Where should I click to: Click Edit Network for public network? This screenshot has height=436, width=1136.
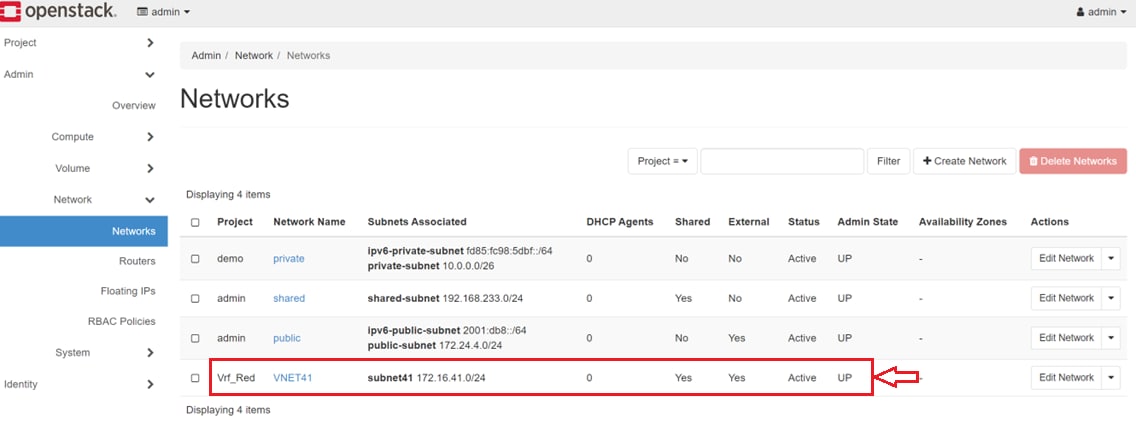tap(1066, 338)
